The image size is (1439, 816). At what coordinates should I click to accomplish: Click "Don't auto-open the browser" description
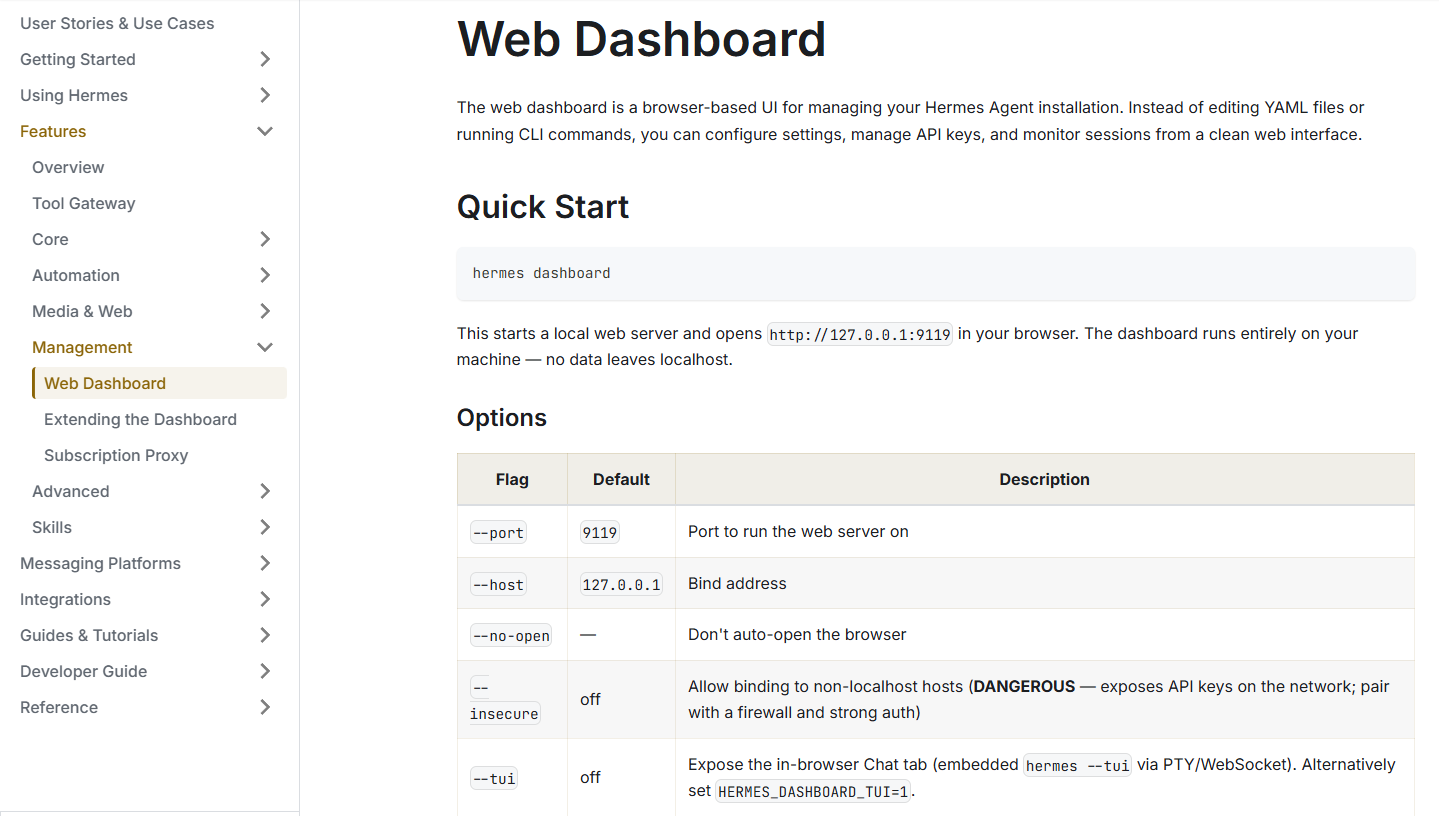click(x=797, y=635)
